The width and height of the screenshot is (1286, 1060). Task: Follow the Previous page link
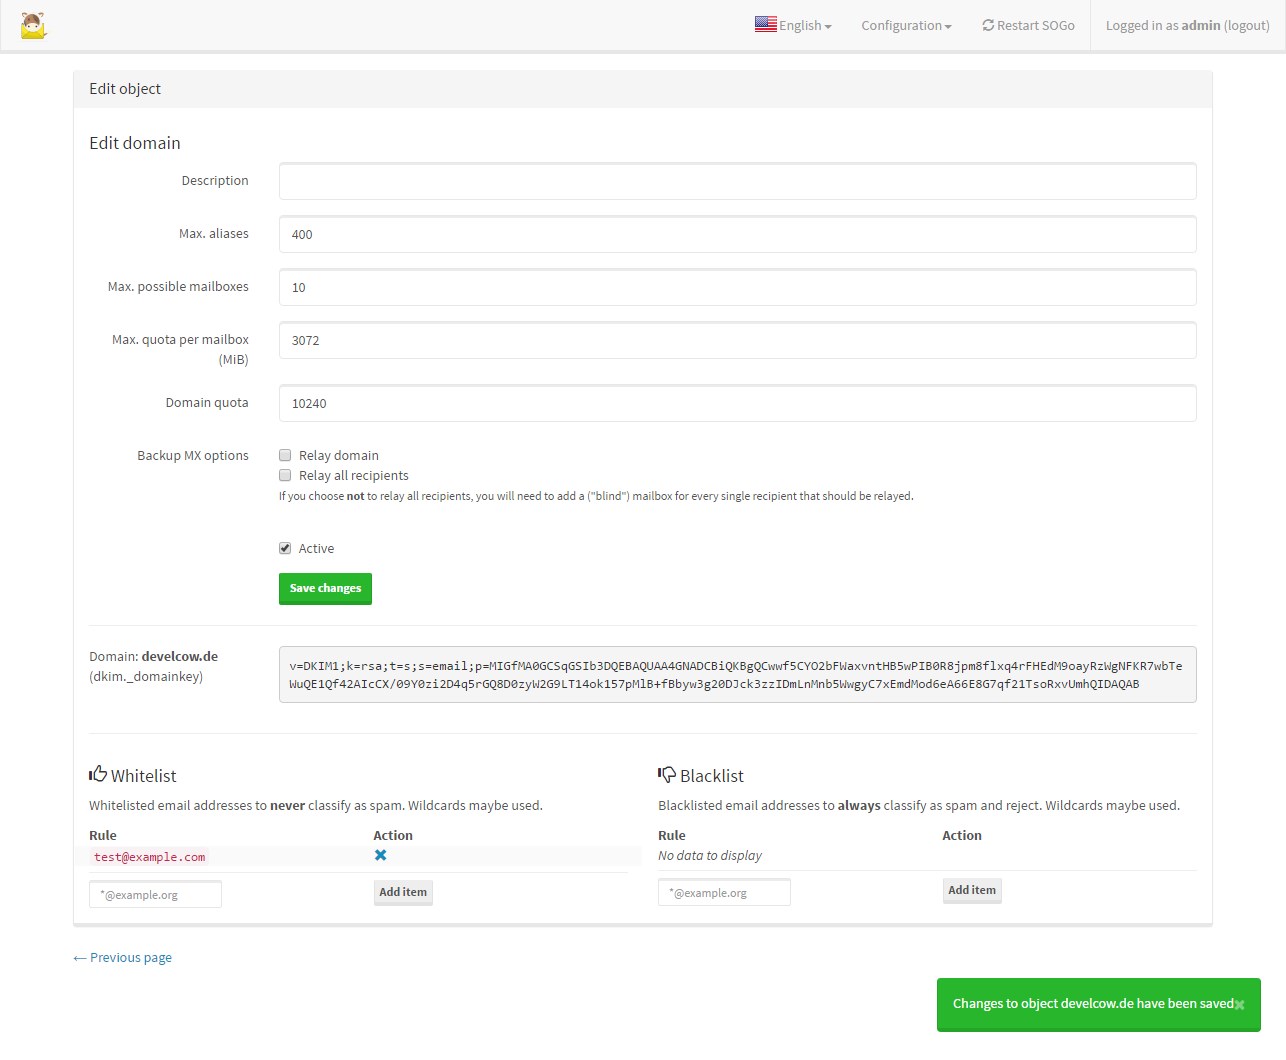(x=121, y=957)
